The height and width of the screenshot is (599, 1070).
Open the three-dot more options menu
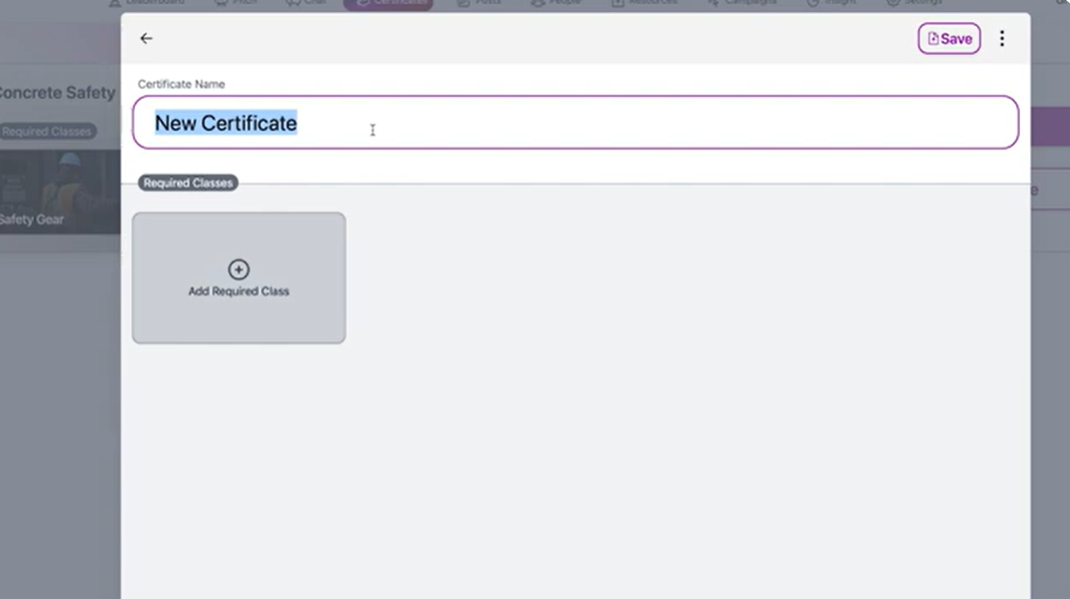click(x=1002, y=38)
